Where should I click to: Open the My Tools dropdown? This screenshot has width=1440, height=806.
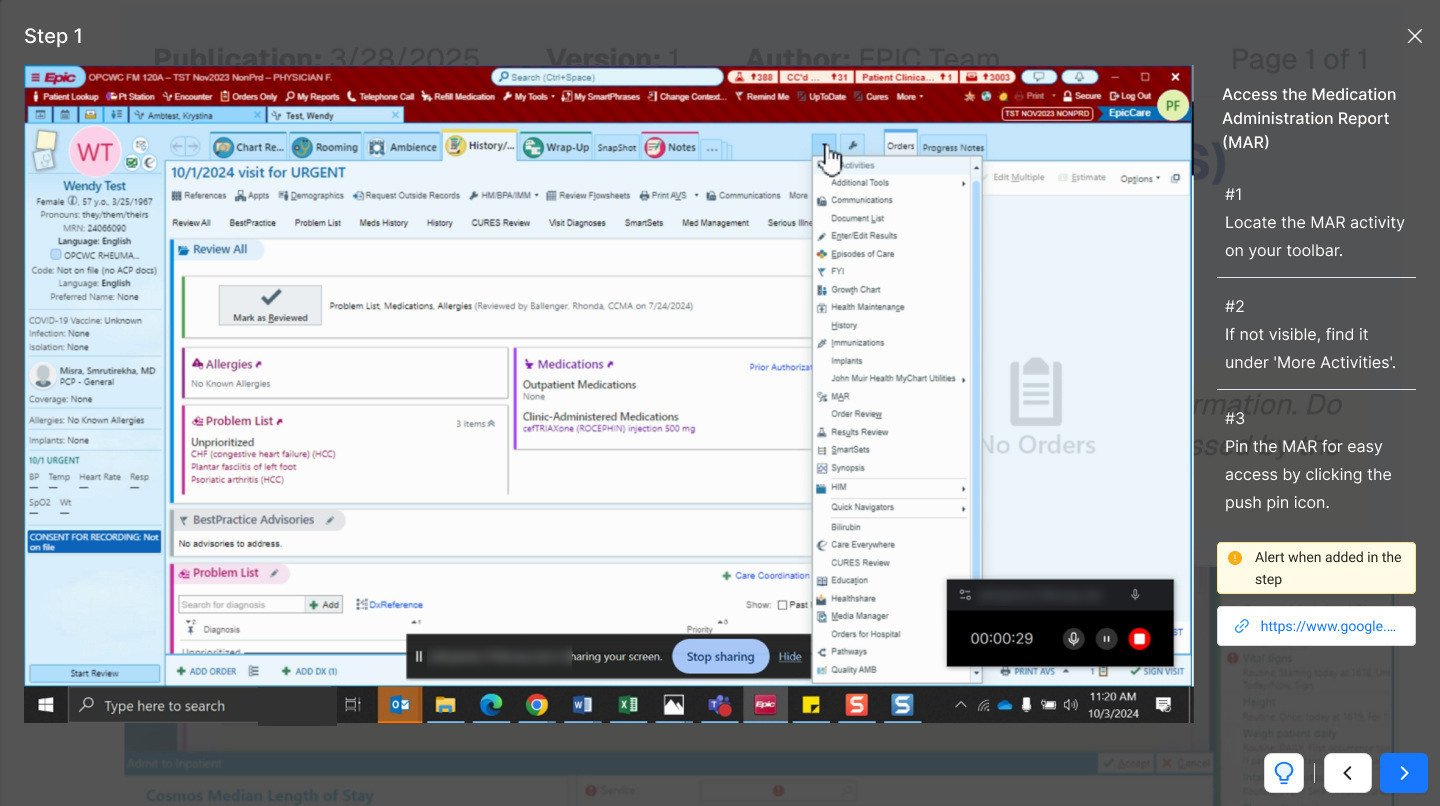tap(530, 97)
